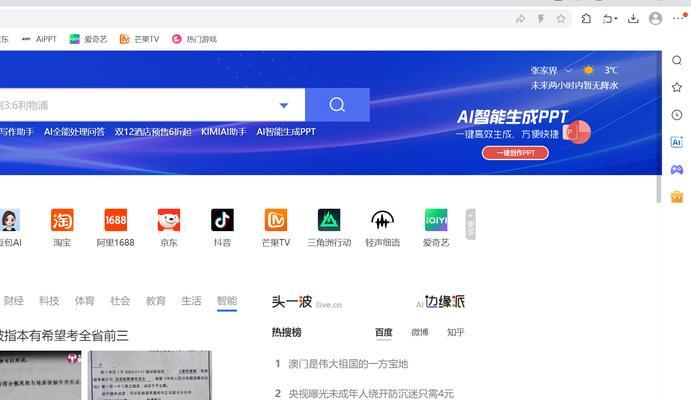Open the 爱奇艺 site tile icon
Image resolution: width=691 pixels, height=400 pixels.
coord(436,220)
